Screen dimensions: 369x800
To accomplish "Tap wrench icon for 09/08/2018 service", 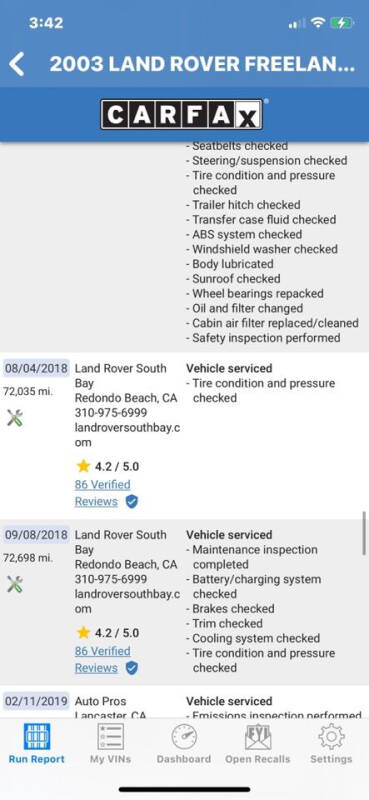I will click(x=15, y=584).
